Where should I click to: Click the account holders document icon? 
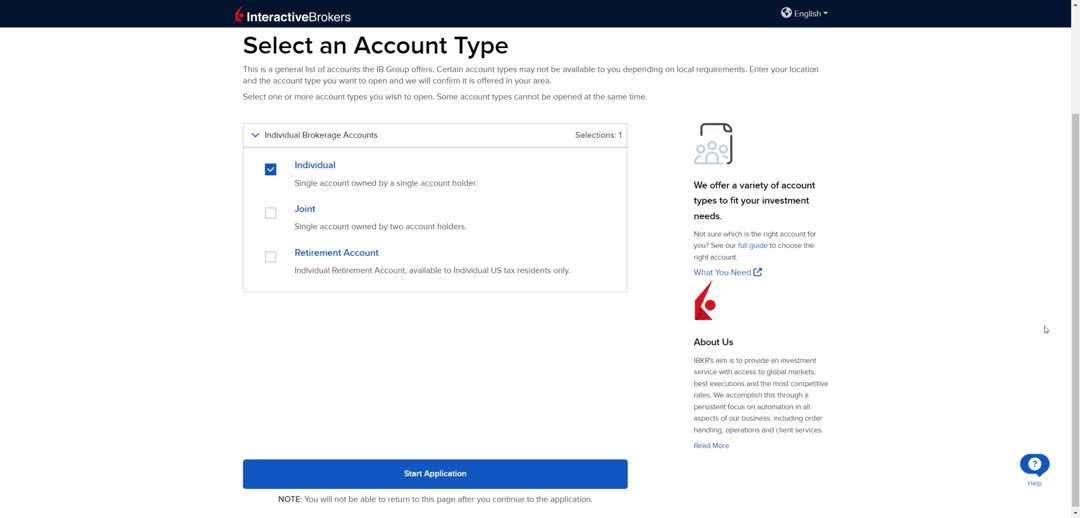713,144
